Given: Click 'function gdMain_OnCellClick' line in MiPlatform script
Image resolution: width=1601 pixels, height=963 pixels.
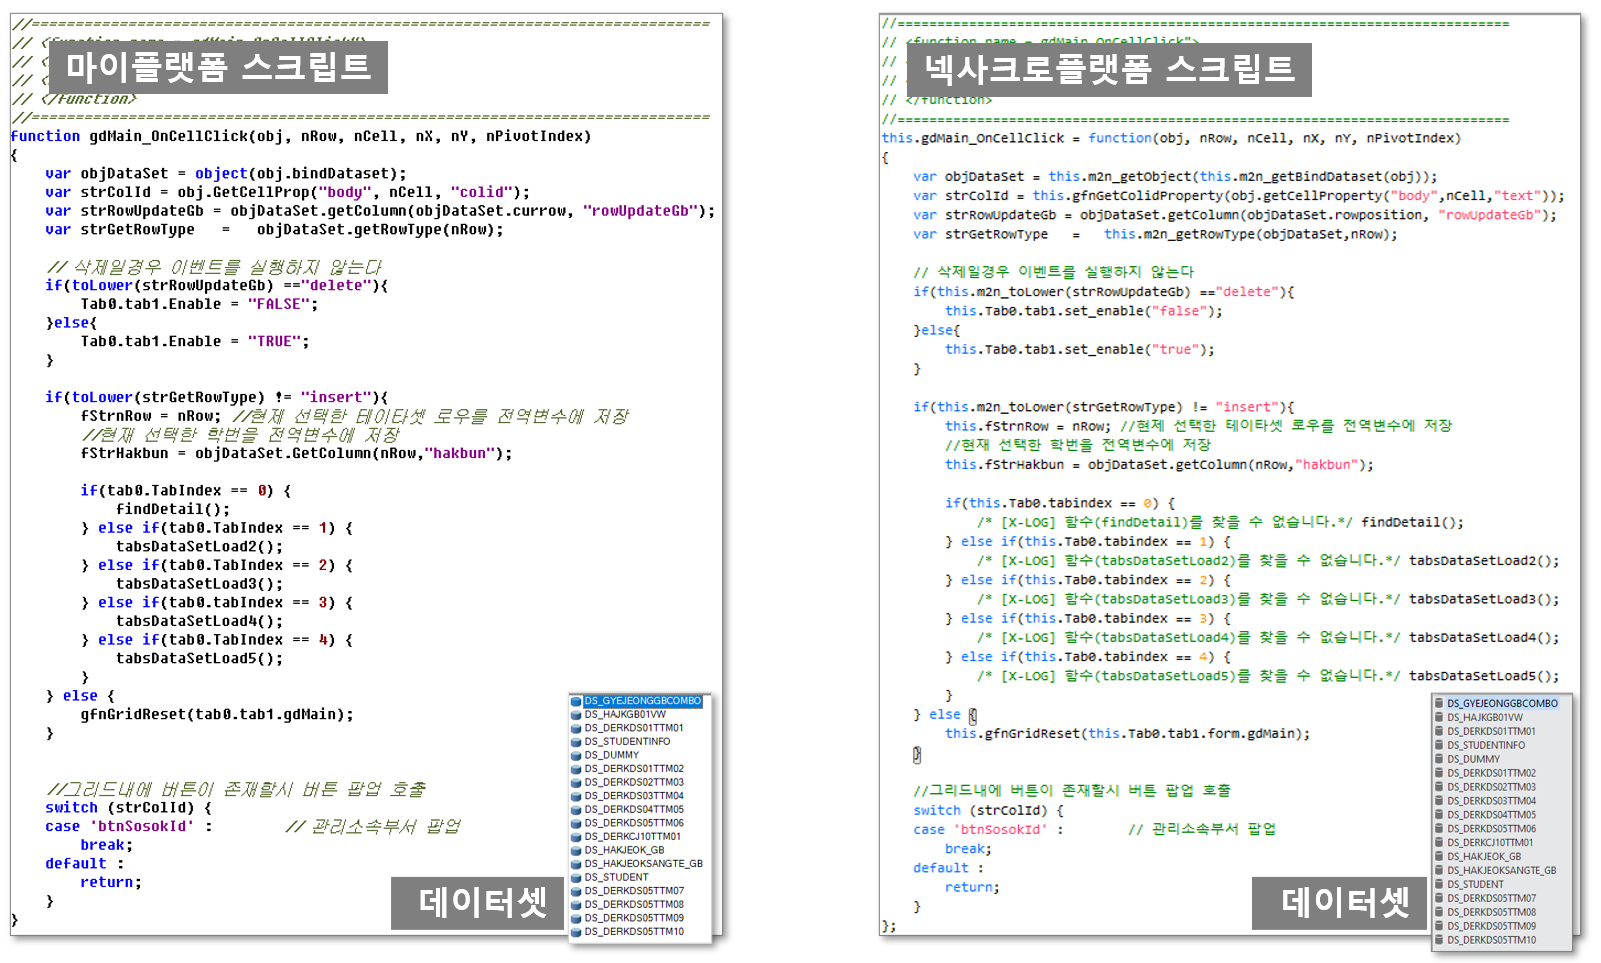Looking at the screenshot, I should [301, 136].
